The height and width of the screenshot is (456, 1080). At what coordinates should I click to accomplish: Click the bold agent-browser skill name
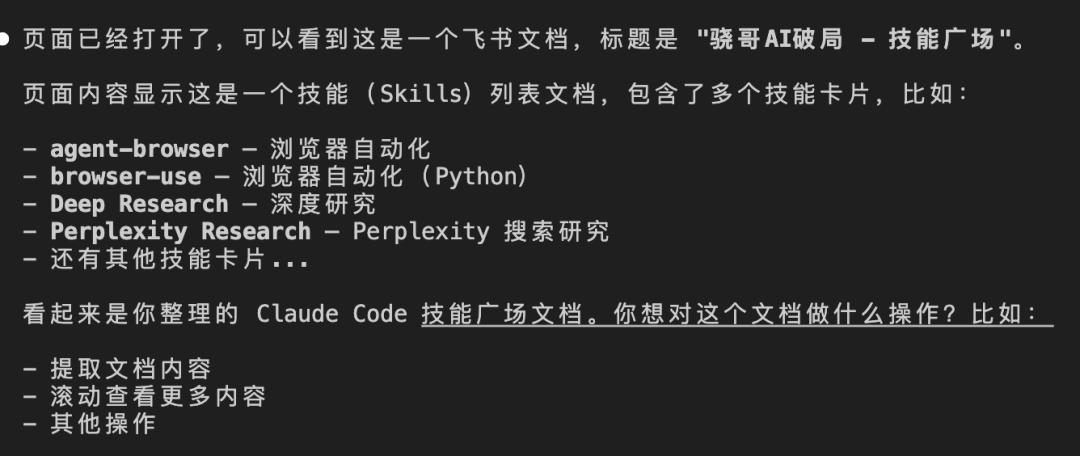(139, 150)
